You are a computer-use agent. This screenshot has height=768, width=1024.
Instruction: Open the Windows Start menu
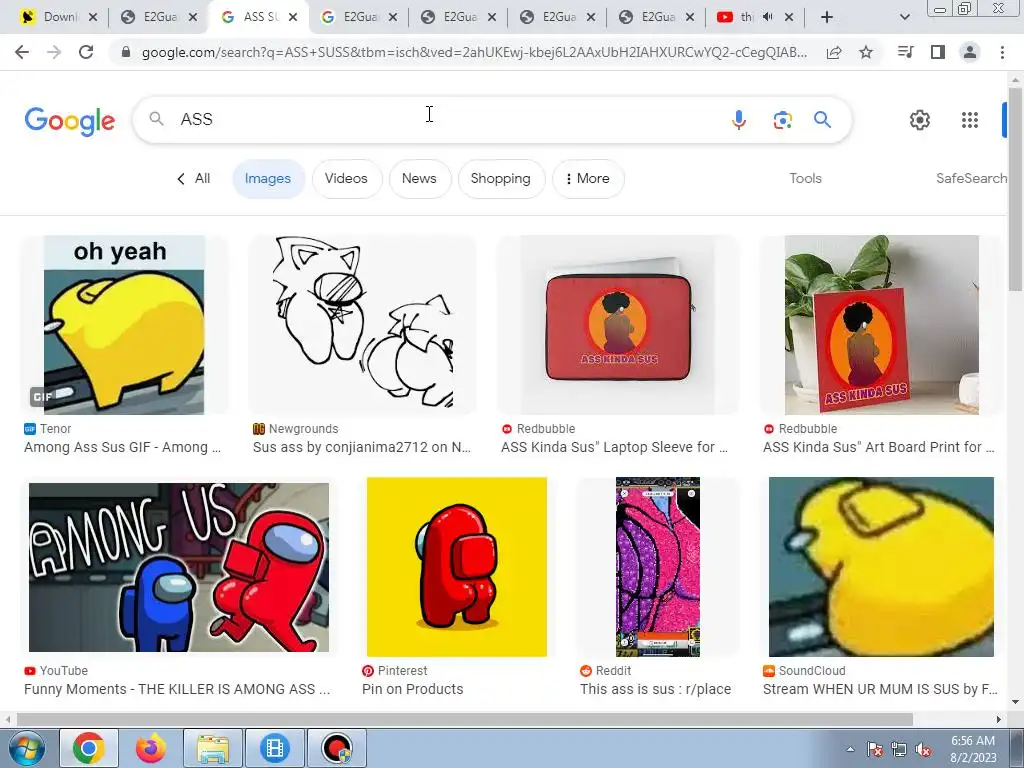tap(27, 748)
